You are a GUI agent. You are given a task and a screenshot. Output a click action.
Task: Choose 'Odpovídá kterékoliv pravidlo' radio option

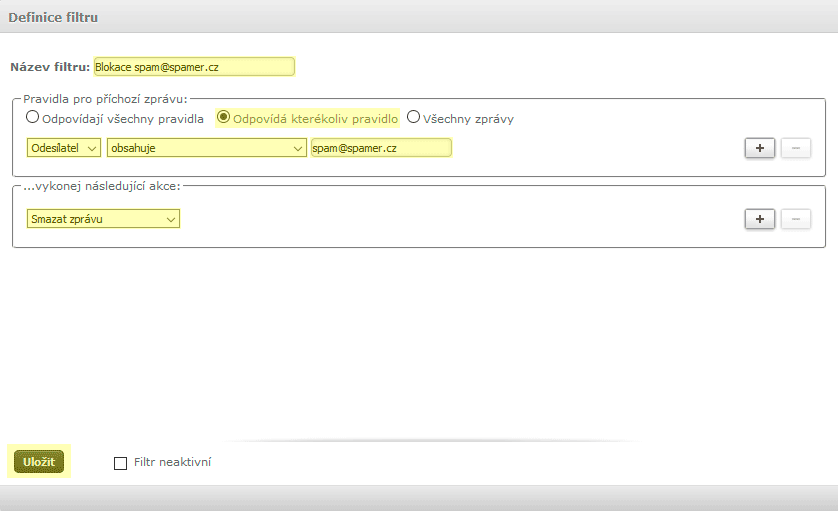224,118
